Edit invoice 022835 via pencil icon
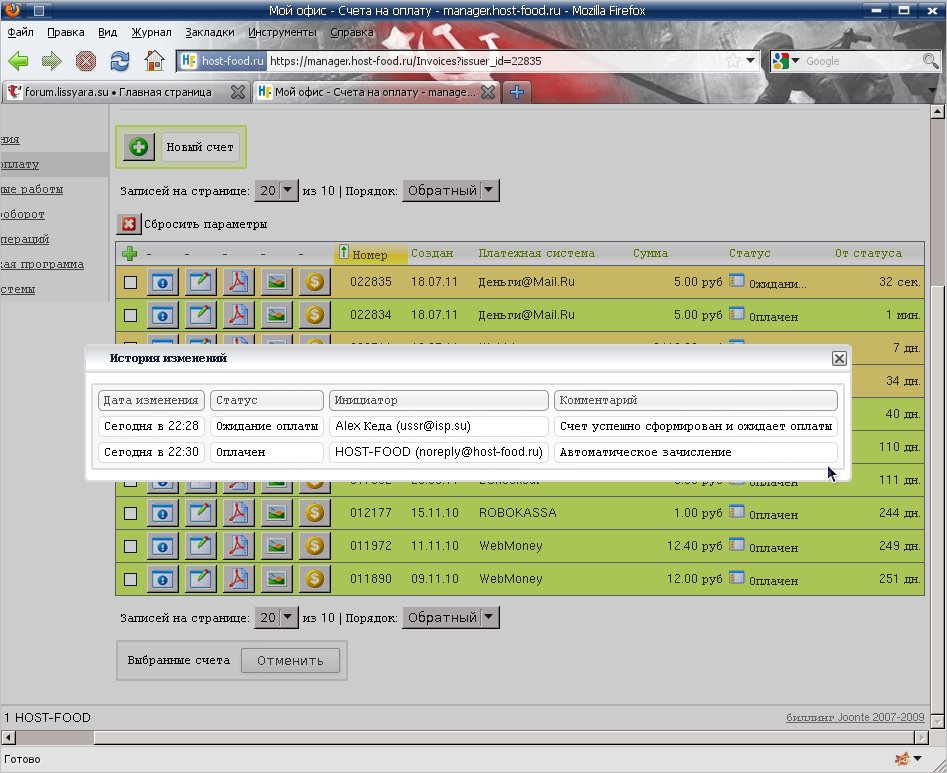Screen dimensions: 947x773 tap(201, 282)
